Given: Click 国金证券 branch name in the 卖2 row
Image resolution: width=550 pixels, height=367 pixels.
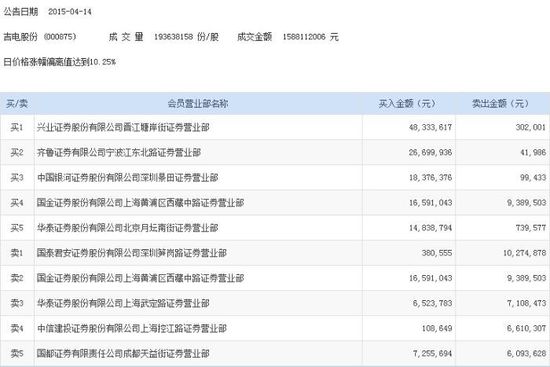Looking at the screenshot, I should [140, 278].
